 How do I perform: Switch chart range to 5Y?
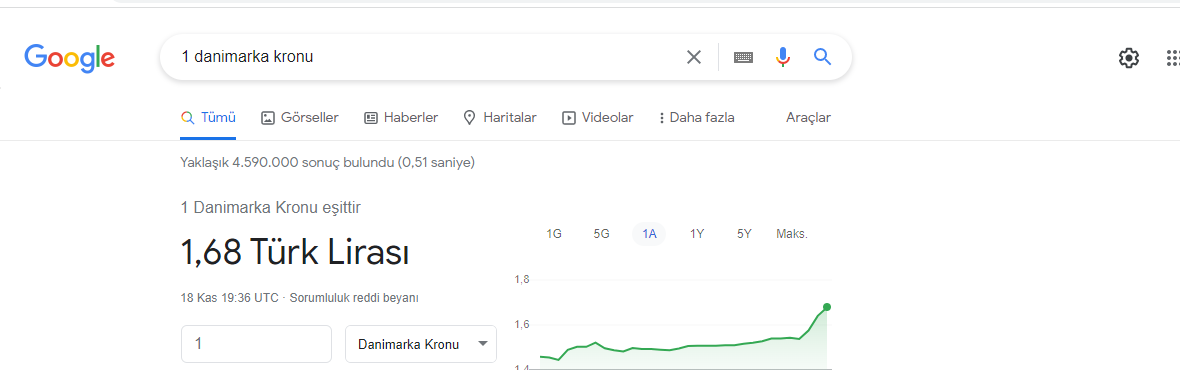tap(744, 234)
